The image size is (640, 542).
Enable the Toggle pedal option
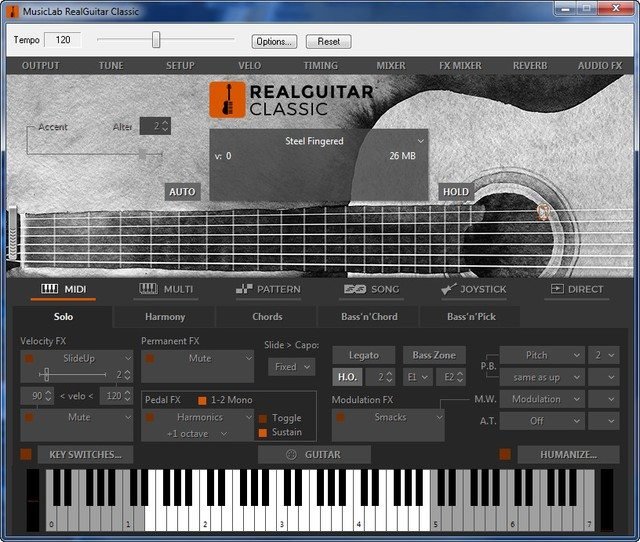click(x=263, y=418)
